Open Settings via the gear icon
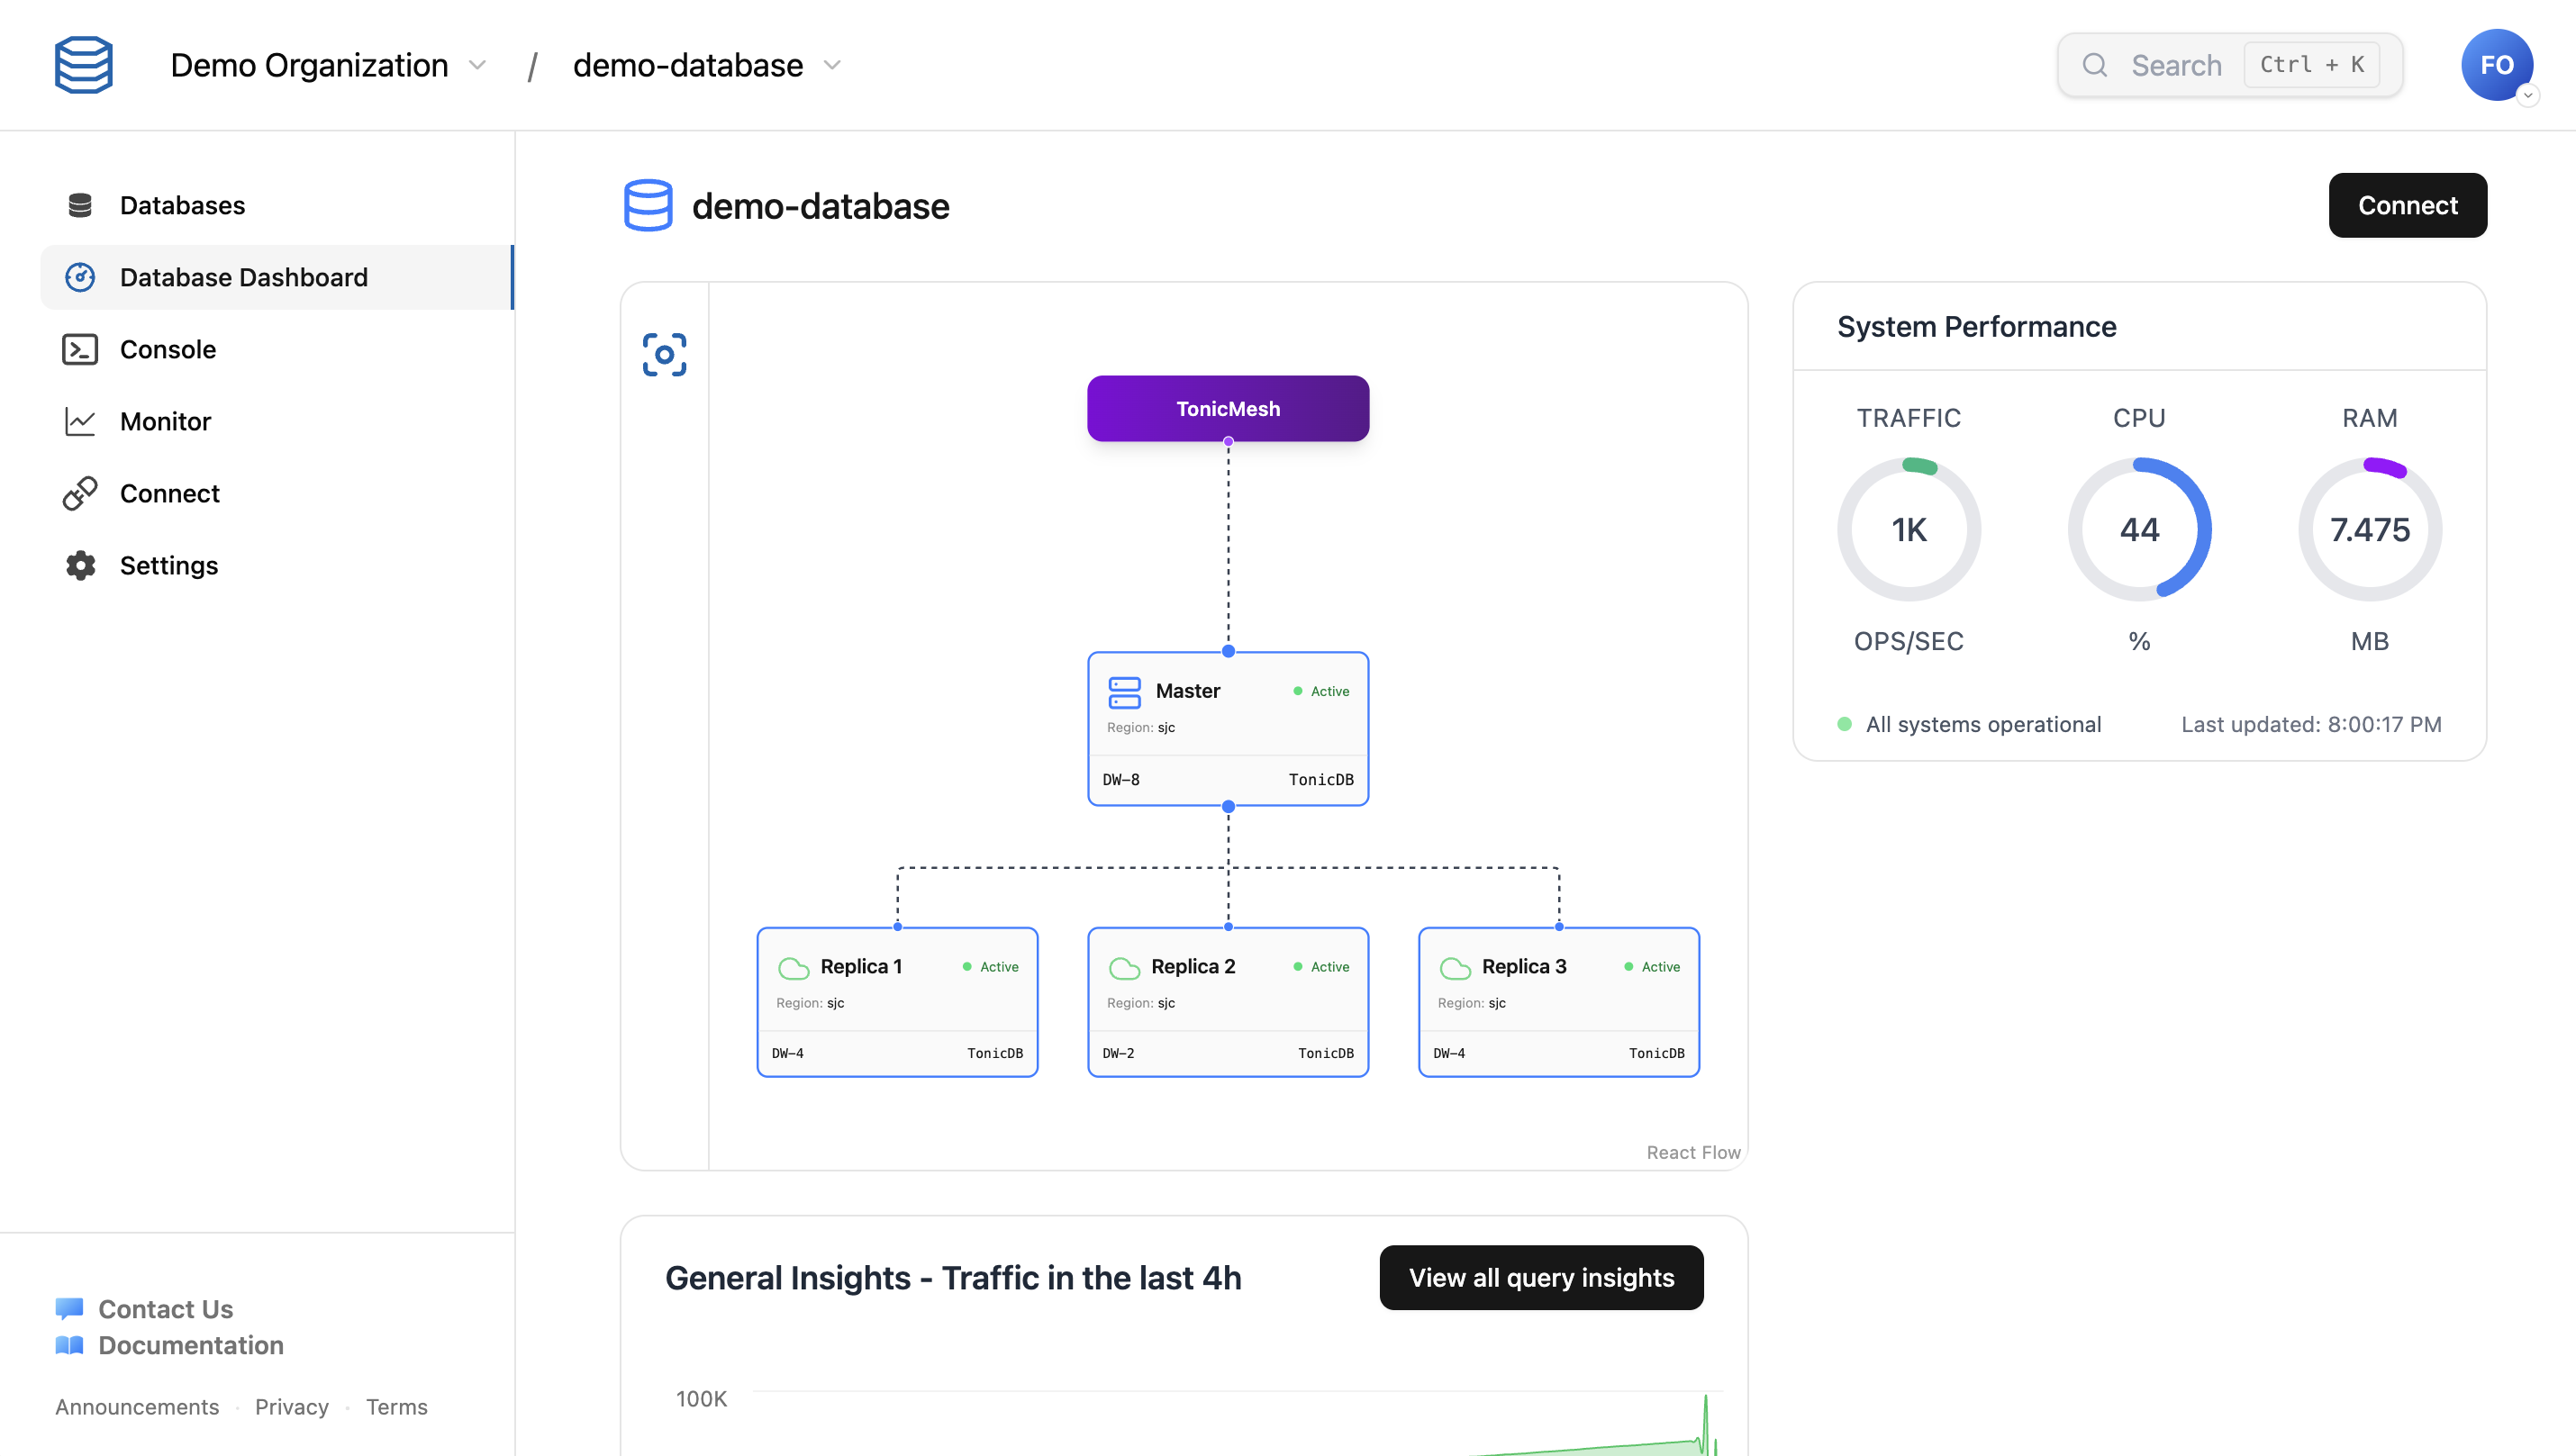 [80, 565]
